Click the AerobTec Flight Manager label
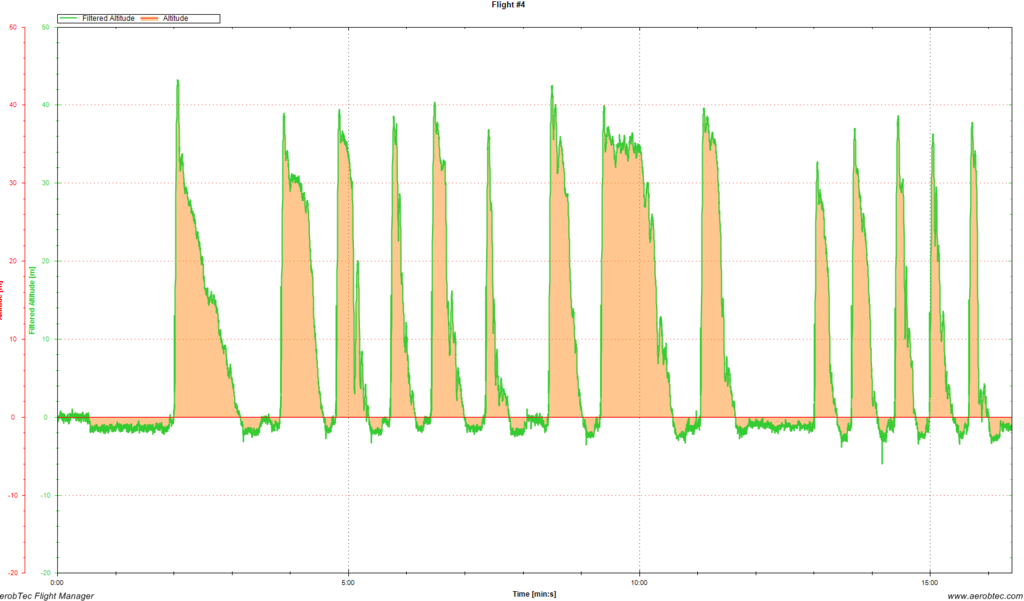This screenshot has height=601, width=1024. tap(48, 595)
